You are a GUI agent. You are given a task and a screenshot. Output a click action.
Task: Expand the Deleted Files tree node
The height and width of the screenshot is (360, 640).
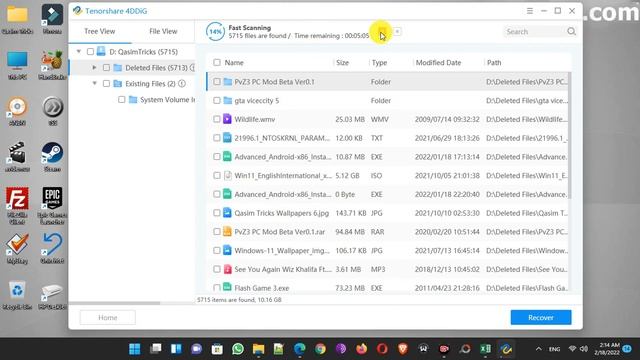(95, 68)
